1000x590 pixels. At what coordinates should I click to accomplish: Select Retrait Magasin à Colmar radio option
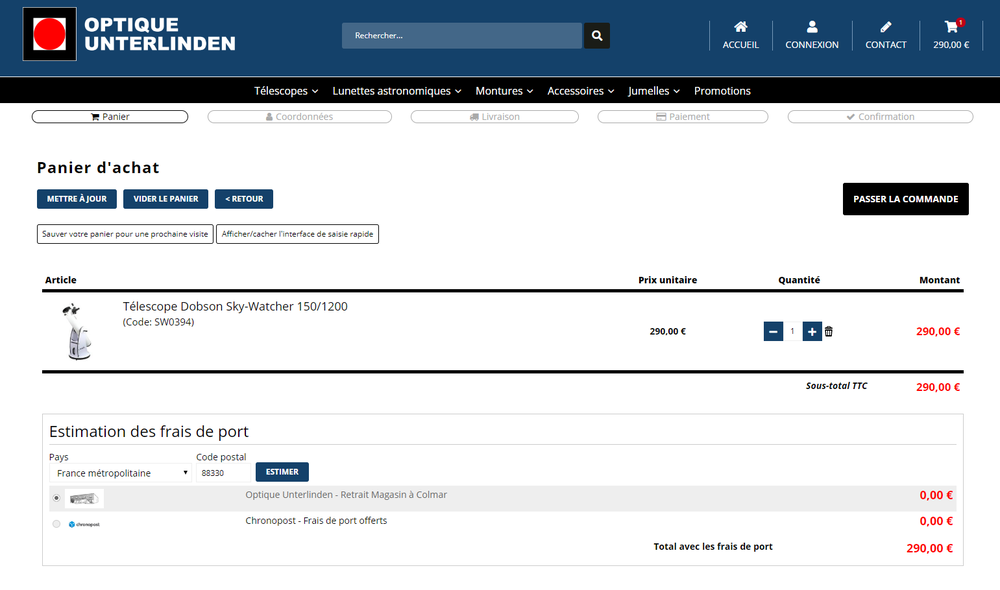tap(56, 498)
